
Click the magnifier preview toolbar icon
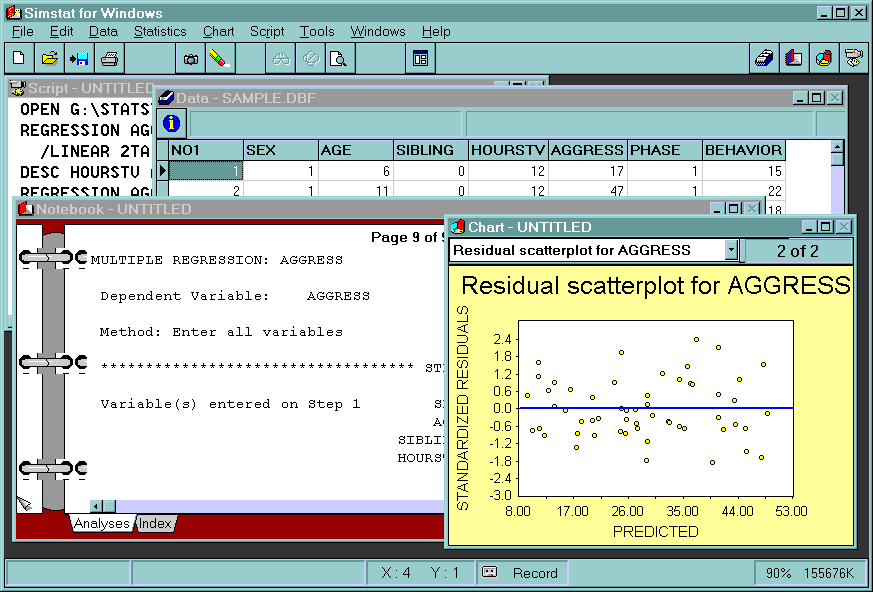339,59
